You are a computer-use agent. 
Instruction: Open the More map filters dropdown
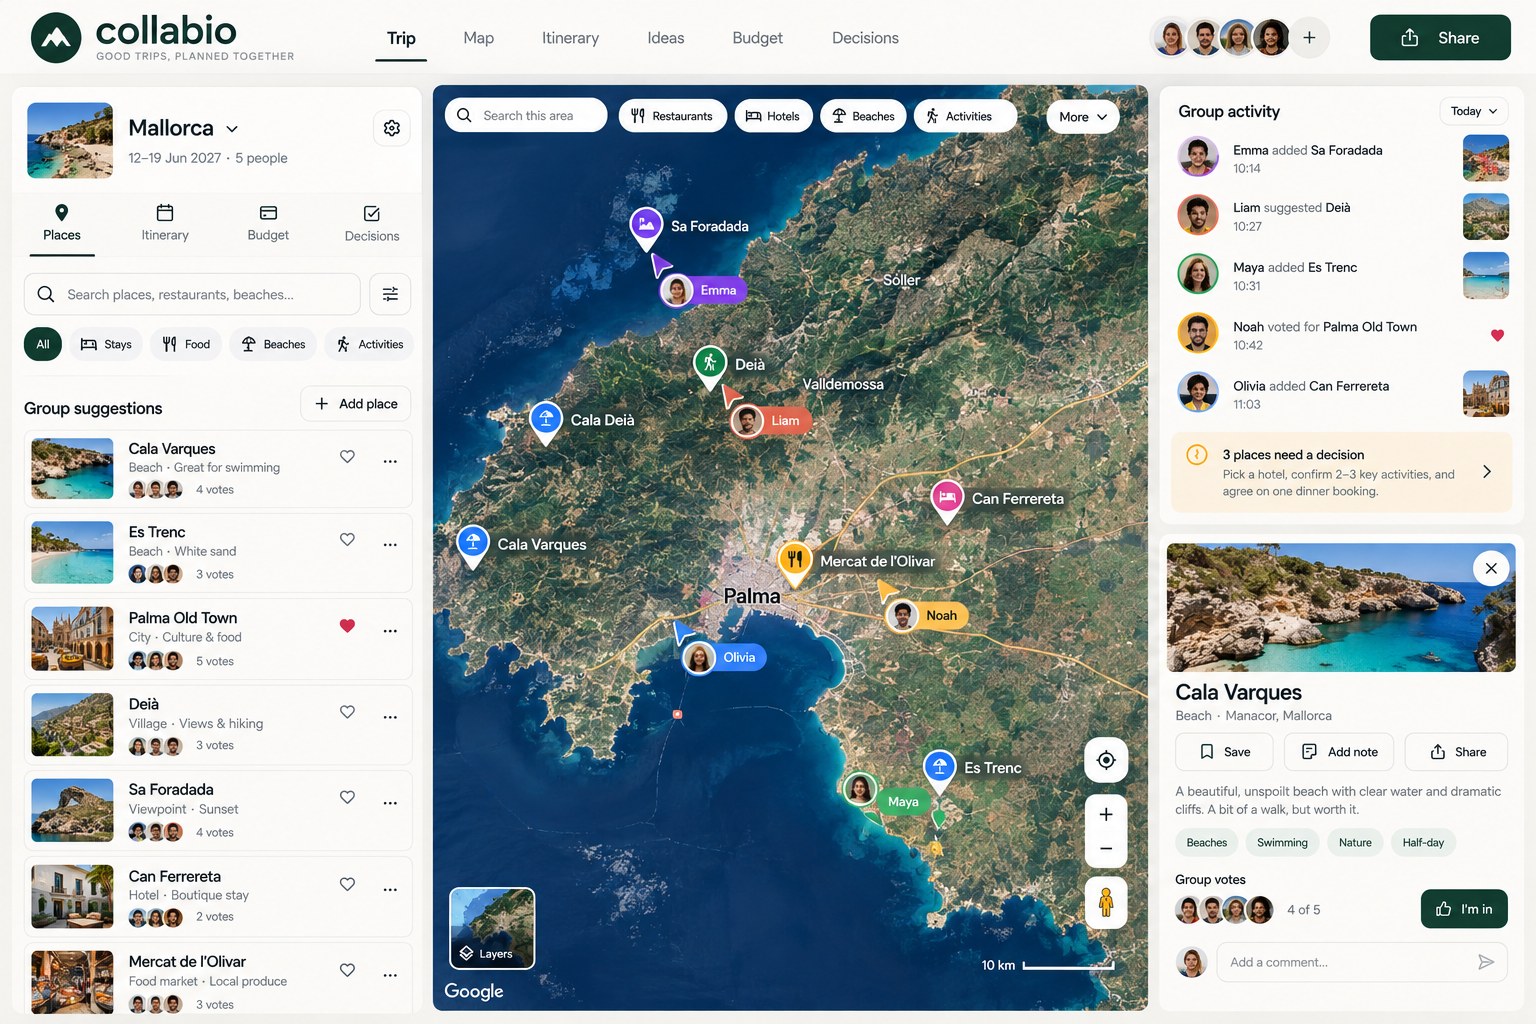click(1083, 117)
